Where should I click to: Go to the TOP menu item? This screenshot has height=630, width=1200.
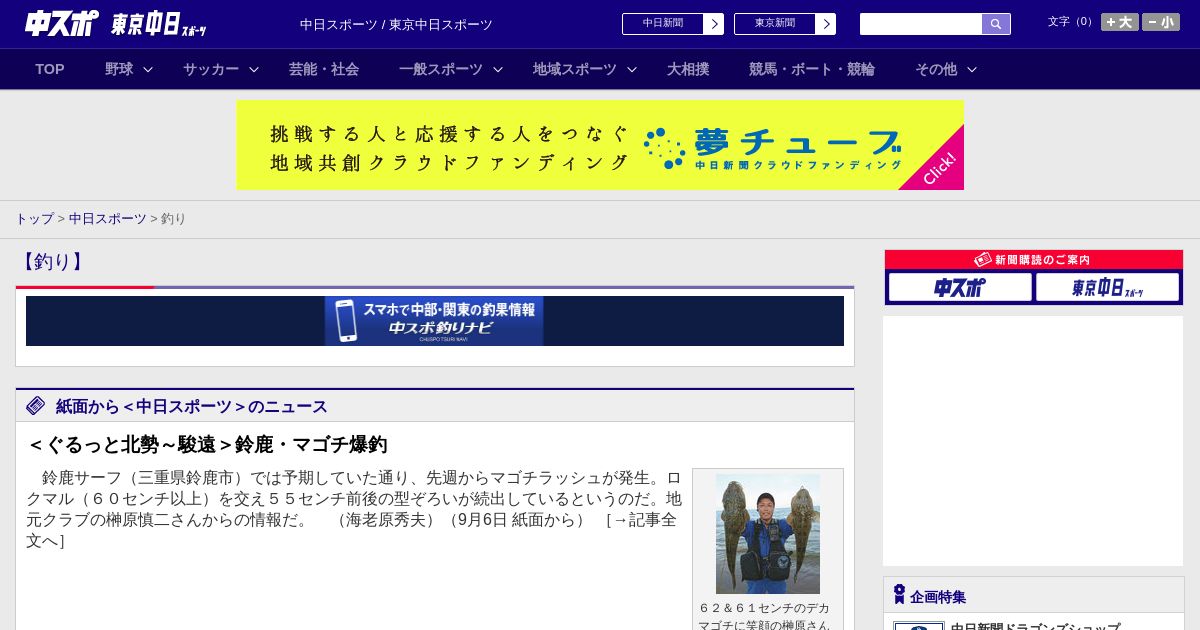(x=50, y=69)
